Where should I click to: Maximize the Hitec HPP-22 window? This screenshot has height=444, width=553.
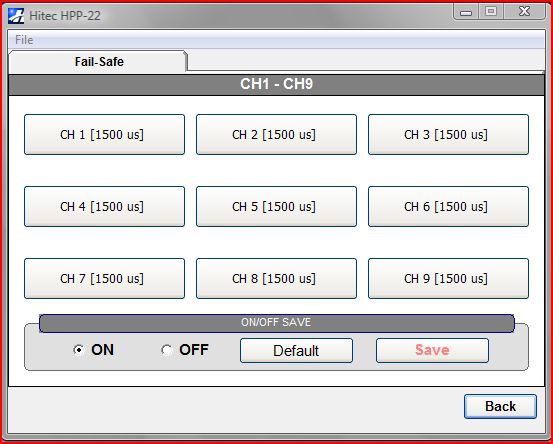[x=491, y=12]
